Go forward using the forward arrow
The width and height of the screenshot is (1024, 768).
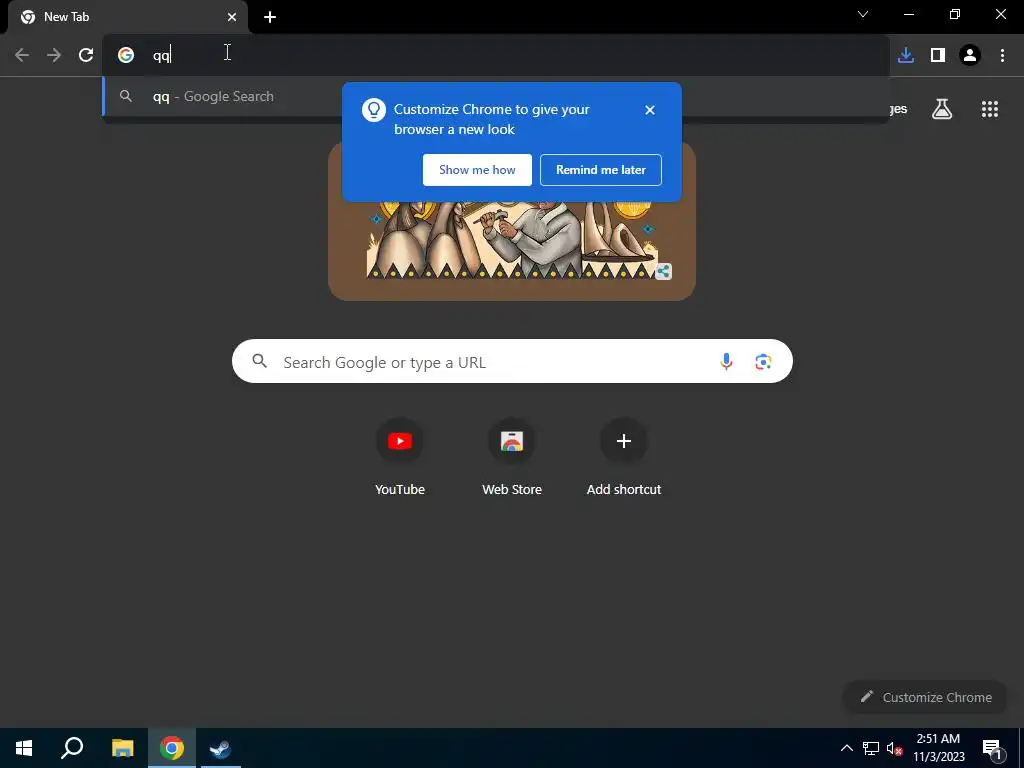click(x=54, y=55)
